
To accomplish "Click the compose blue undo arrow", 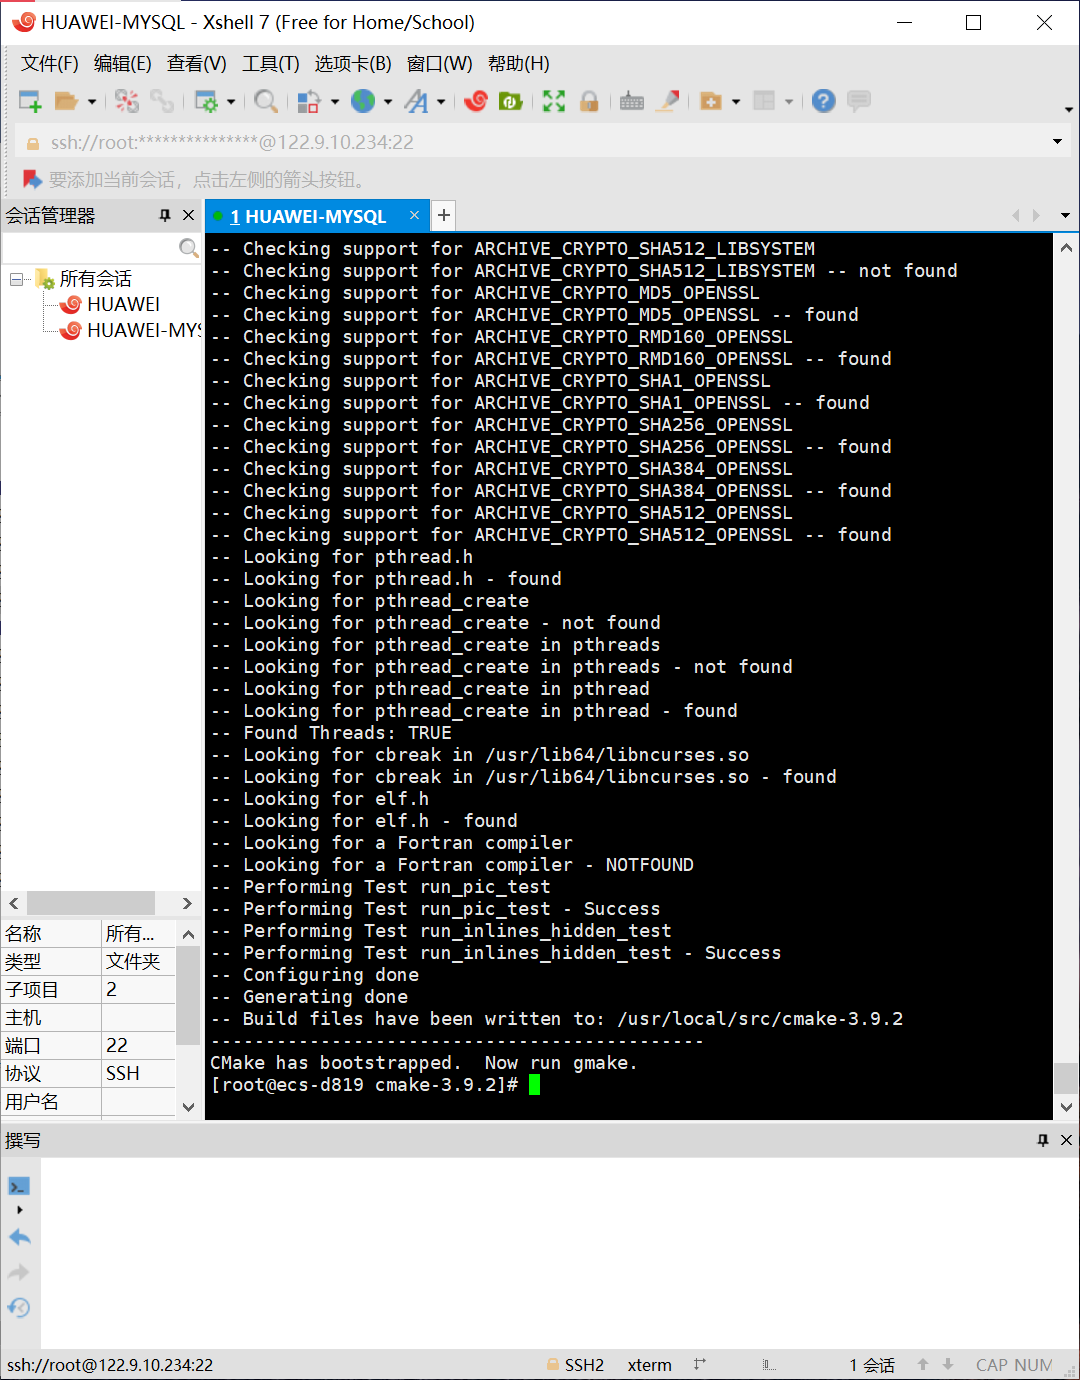I will 19,1237.
